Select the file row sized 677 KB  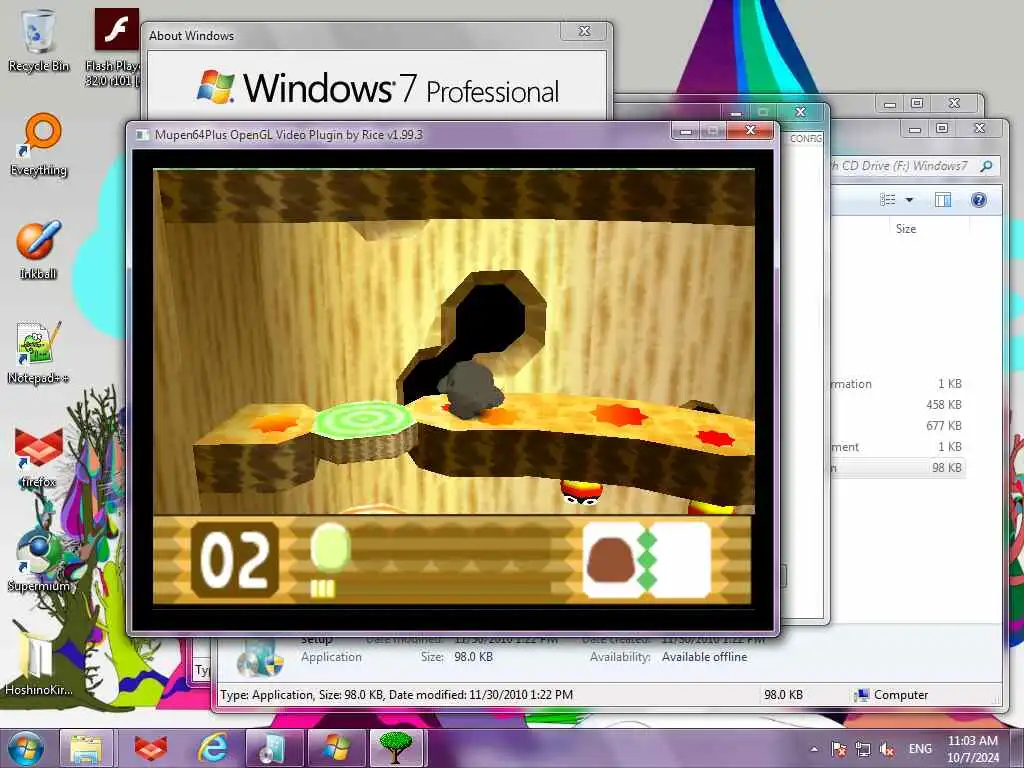897,426
